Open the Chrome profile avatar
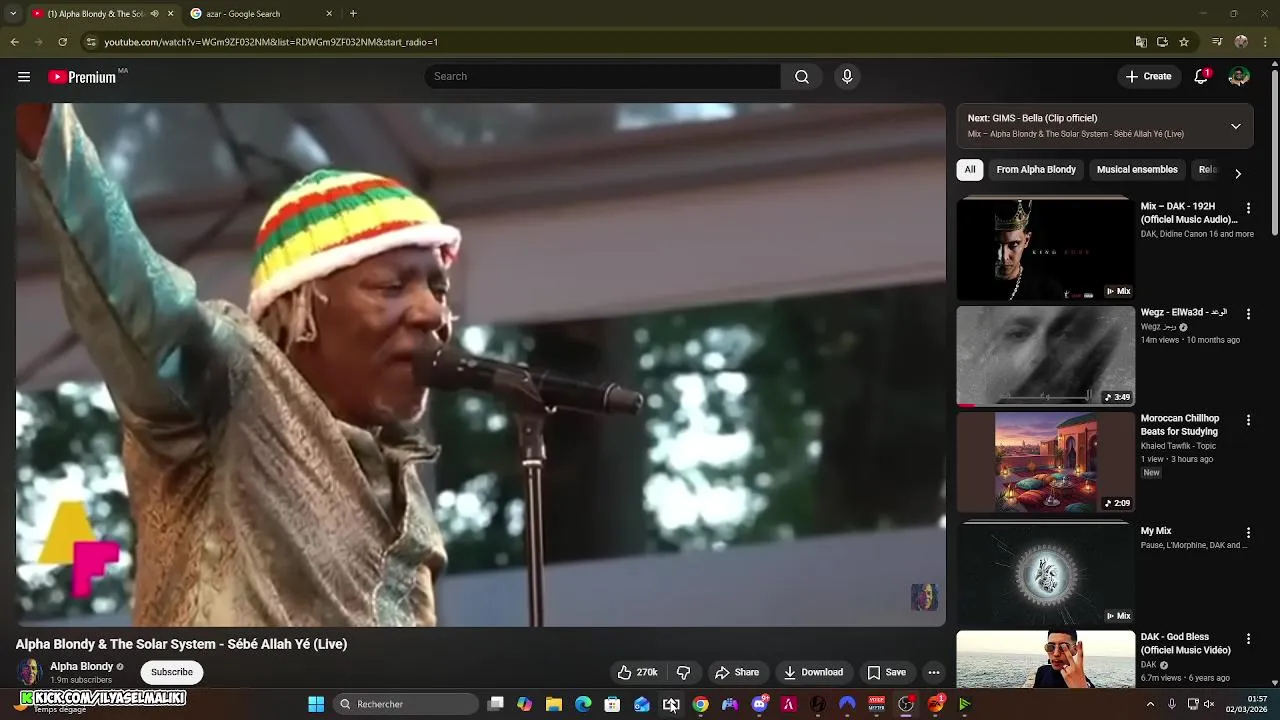1280x720 pixels. point(1241,42)
